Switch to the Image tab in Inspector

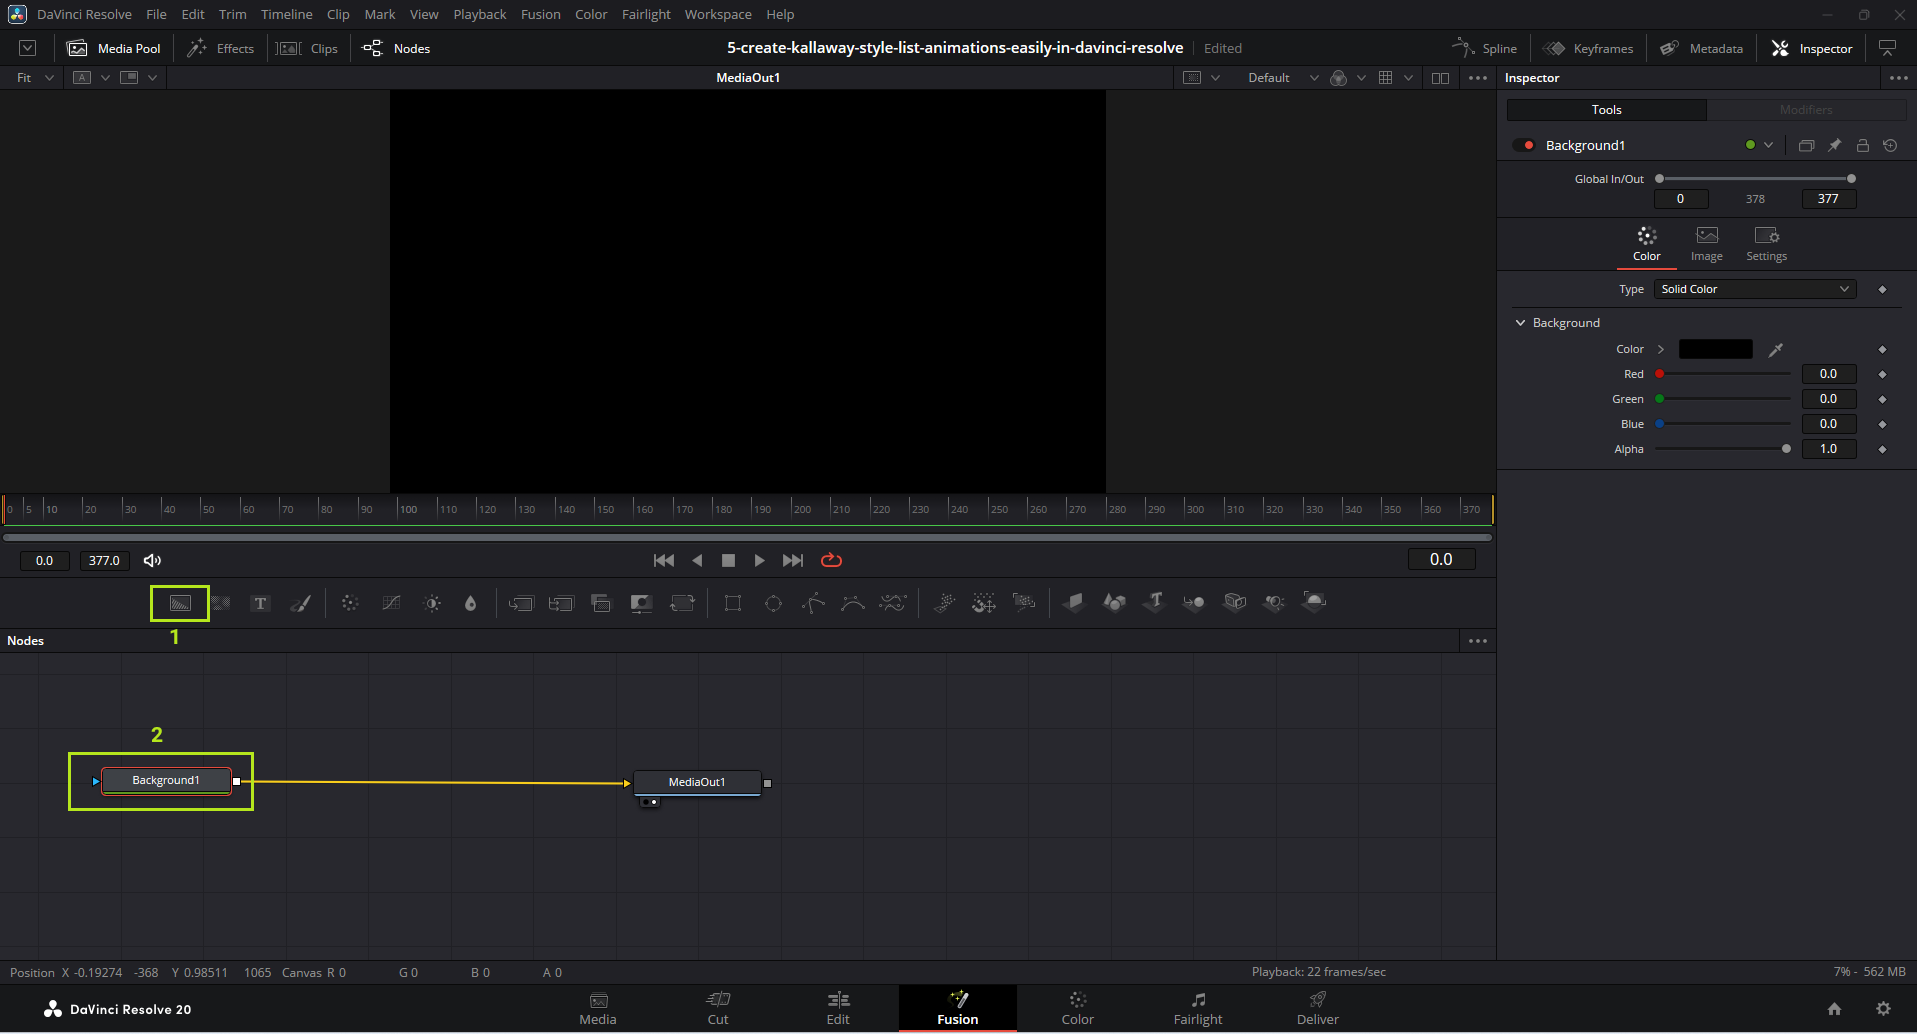(x=1706, y=243)
